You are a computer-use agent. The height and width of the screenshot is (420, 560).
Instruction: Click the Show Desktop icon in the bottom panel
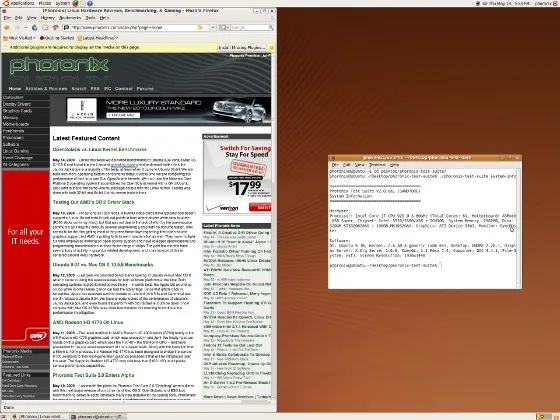point(3,416)
